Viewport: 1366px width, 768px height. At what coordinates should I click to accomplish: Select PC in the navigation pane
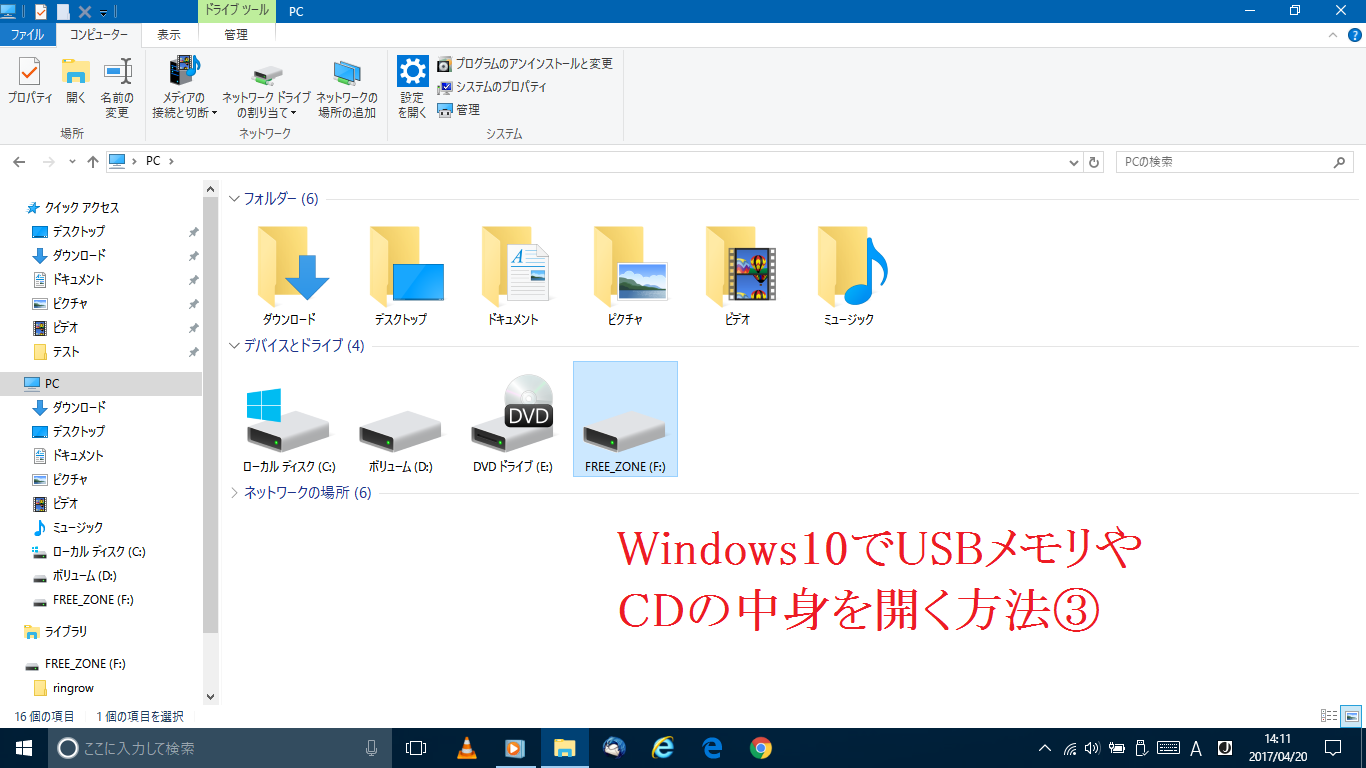coord(52,384)
